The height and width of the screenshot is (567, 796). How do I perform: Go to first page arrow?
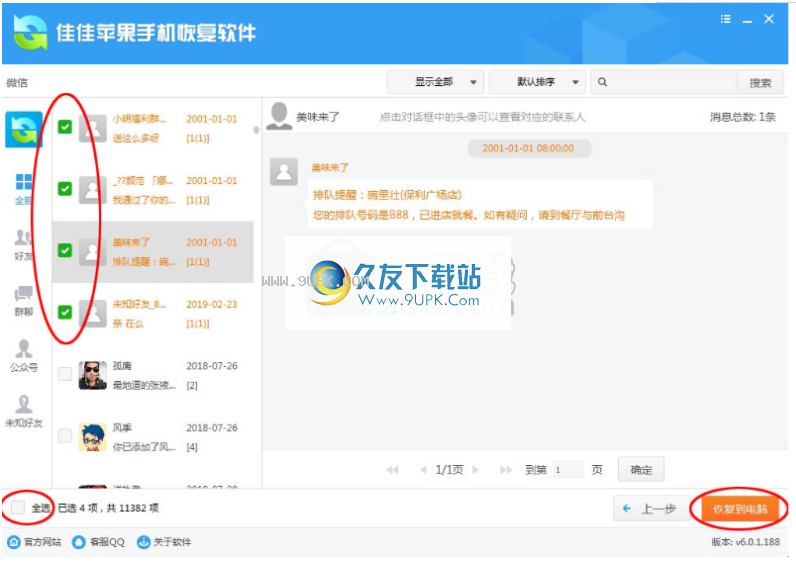(x=392, y=470)
